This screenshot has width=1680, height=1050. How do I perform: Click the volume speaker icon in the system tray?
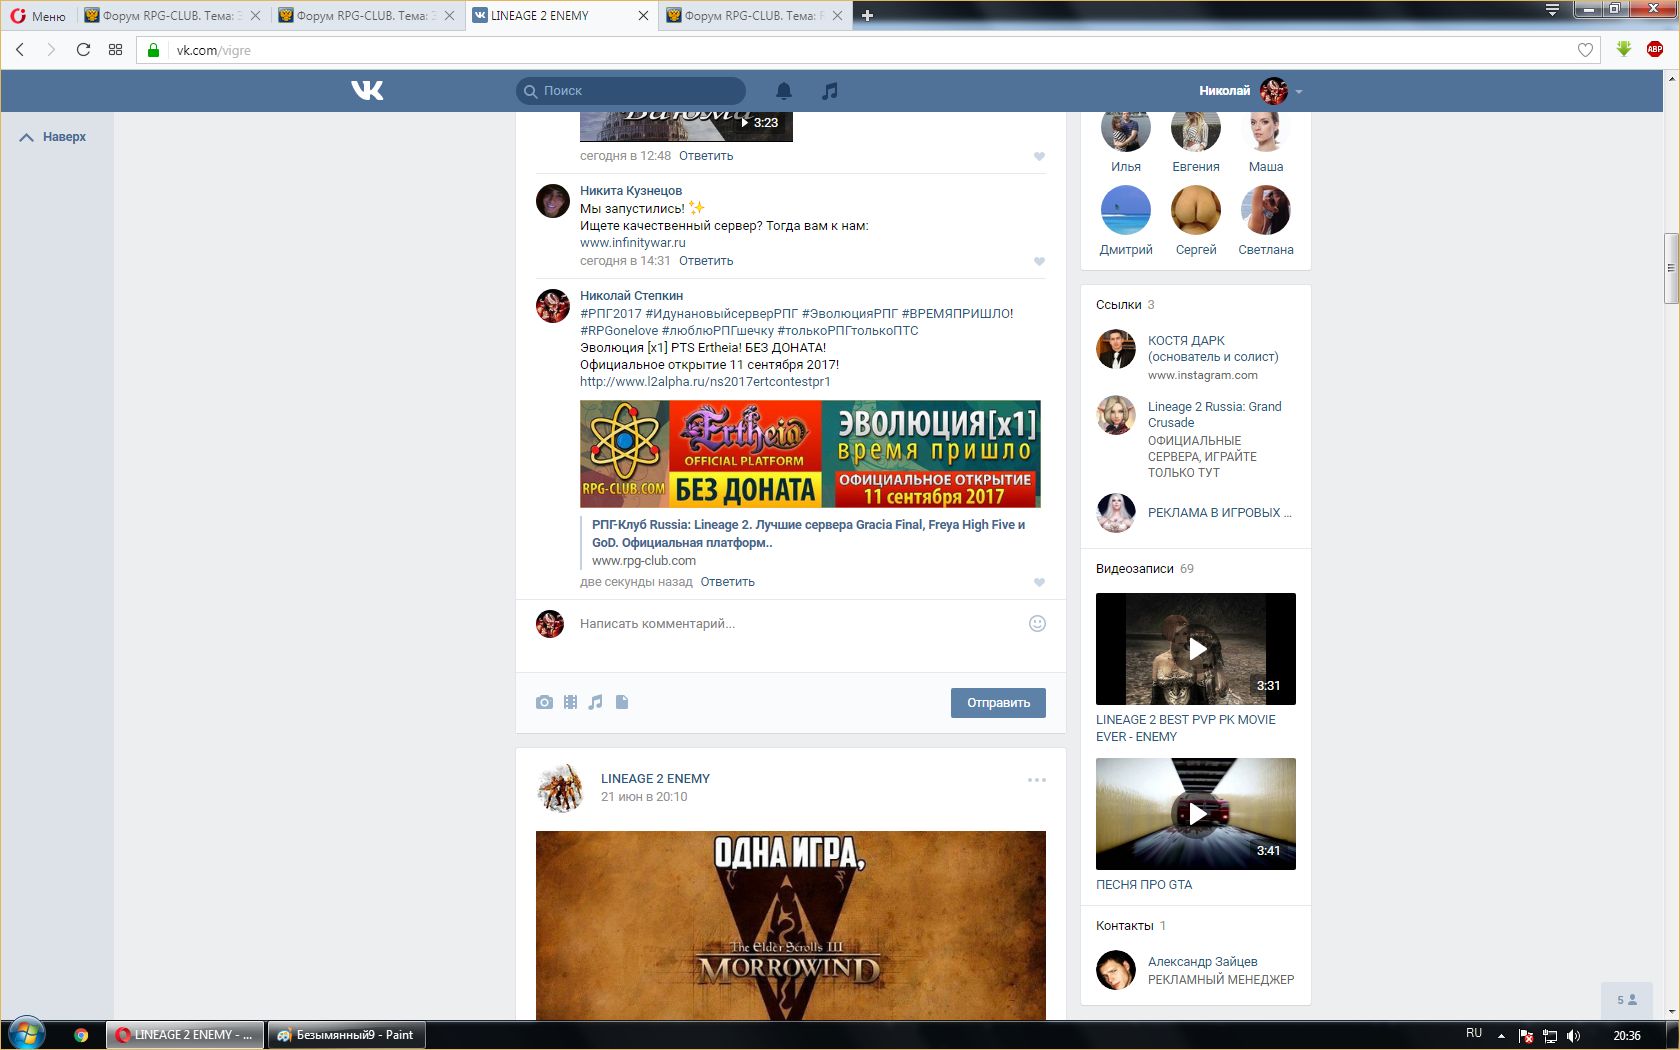[1574, 1036]
